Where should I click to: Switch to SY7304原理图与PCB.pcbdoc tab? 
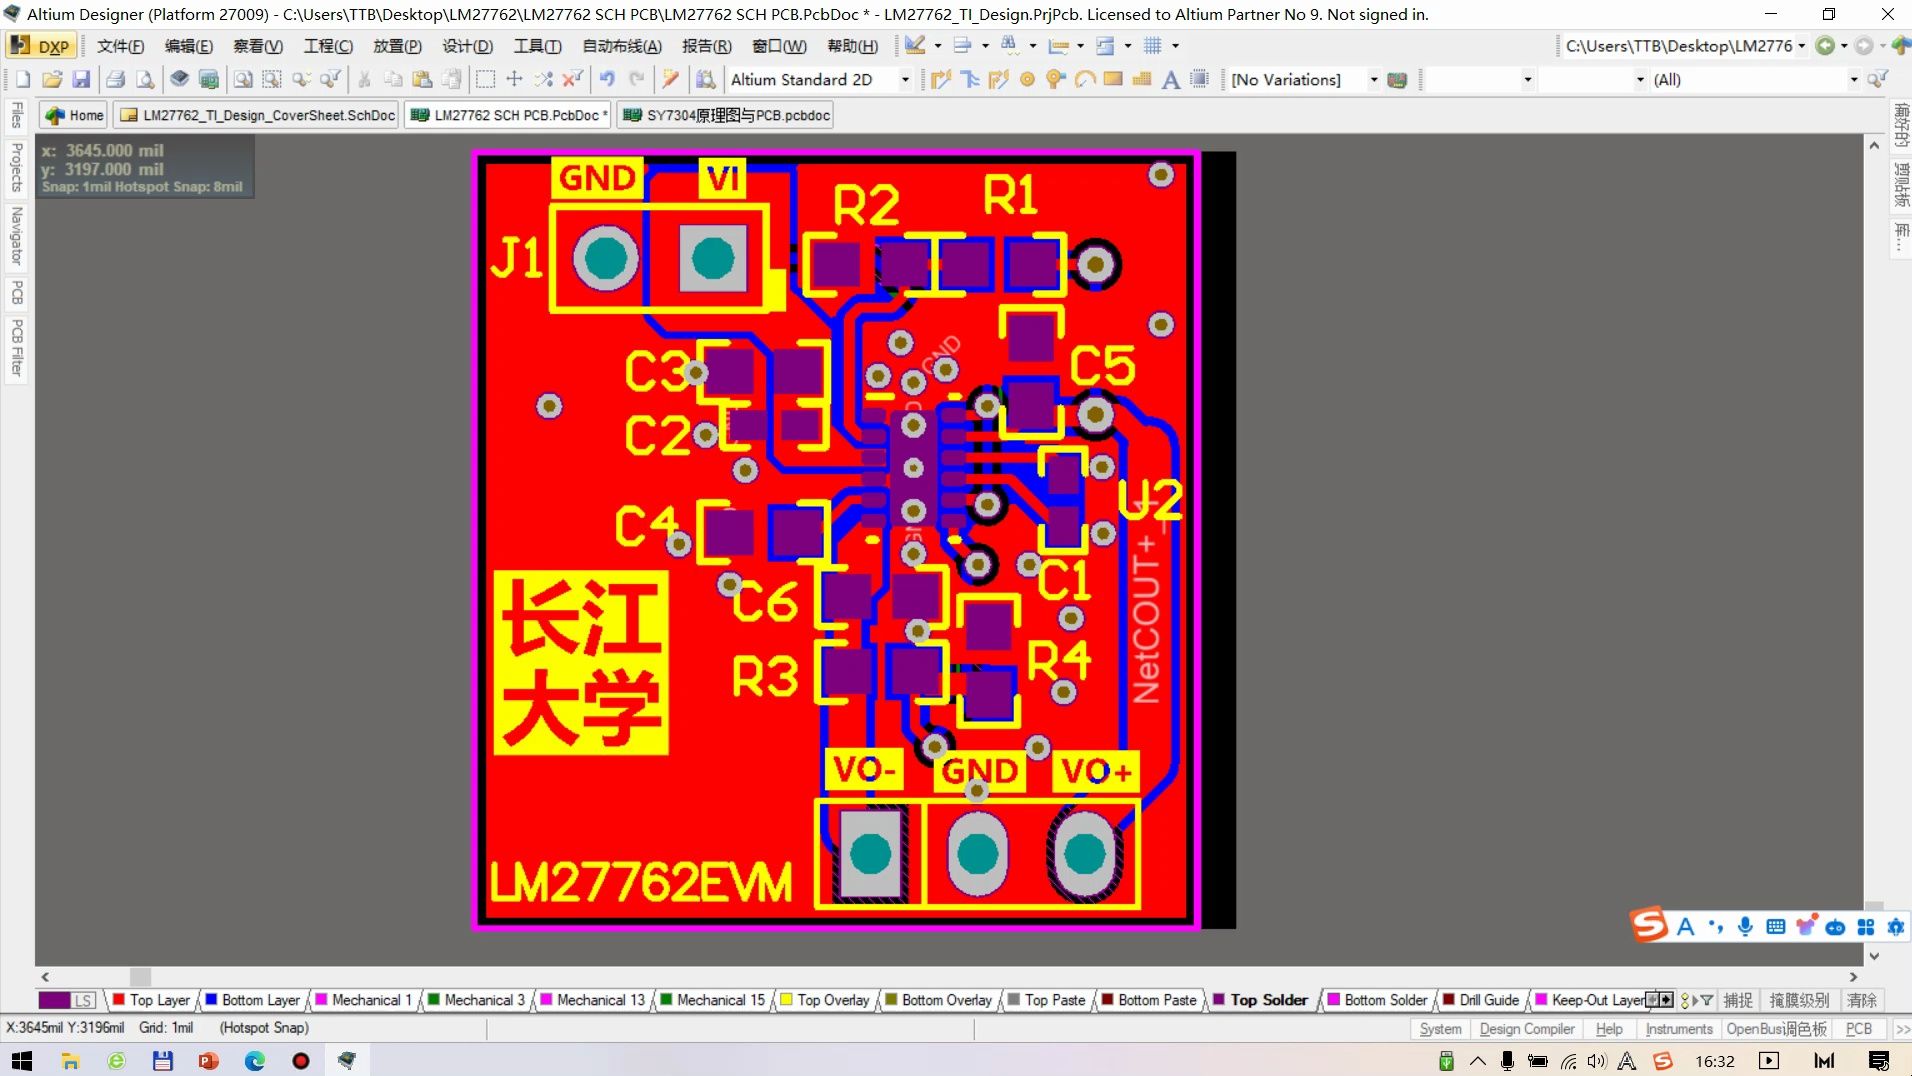727,115
